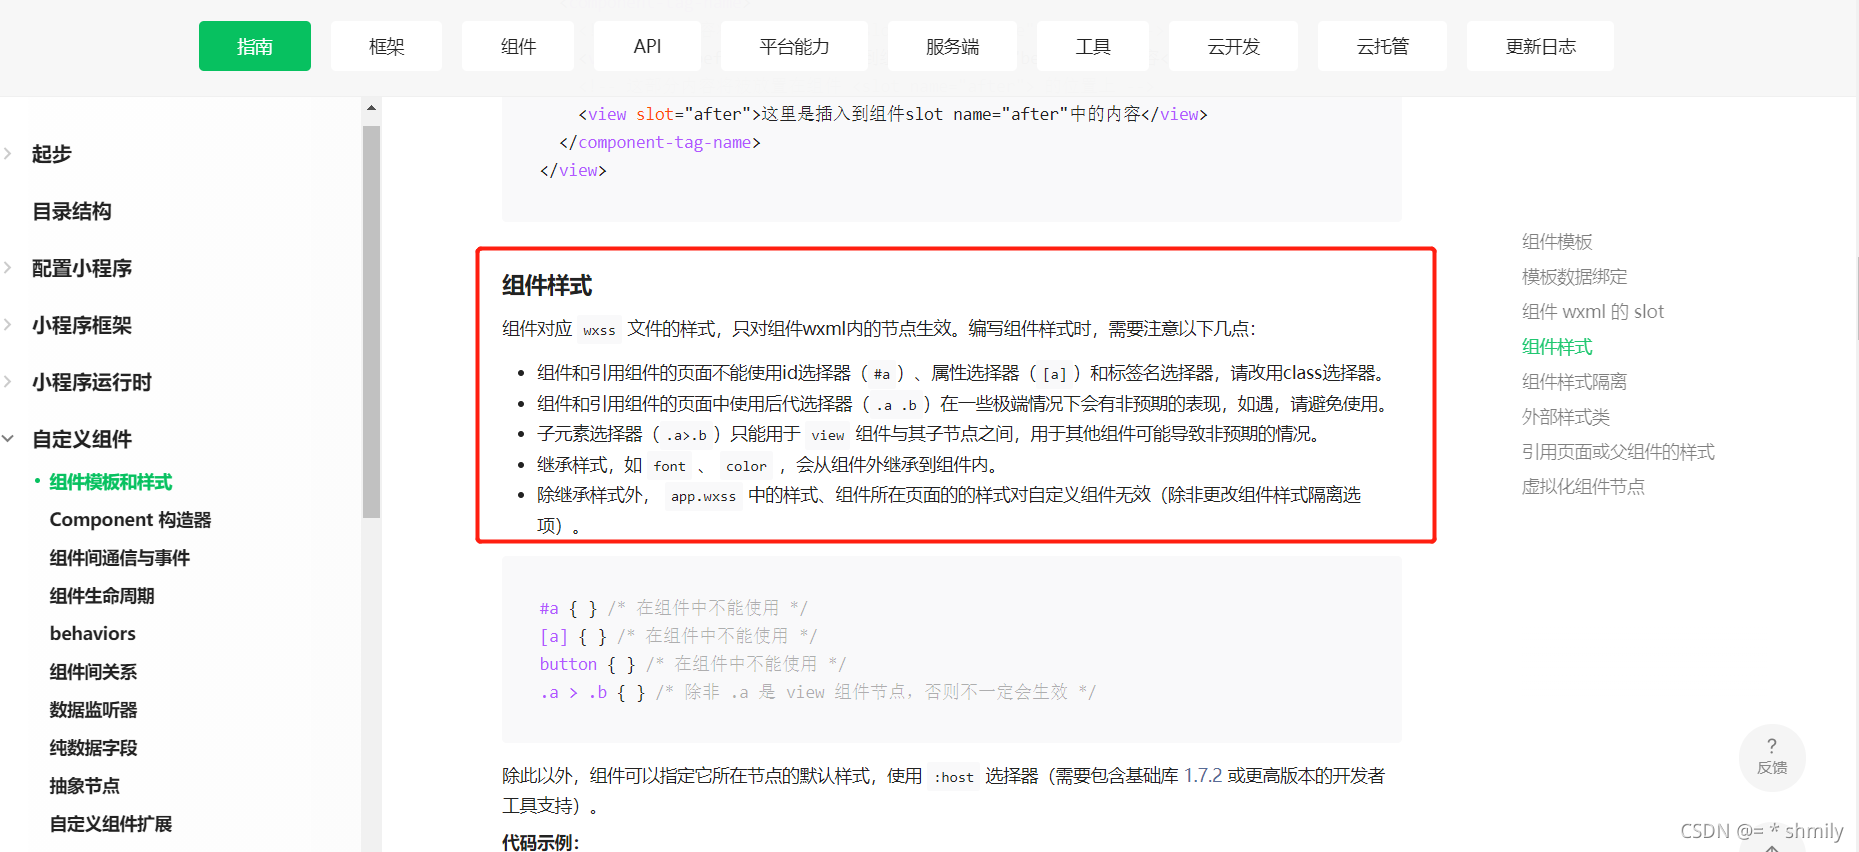Select 自定义组件 sidebar entry
Screen dimensions: 1859x852
[82, 439]
